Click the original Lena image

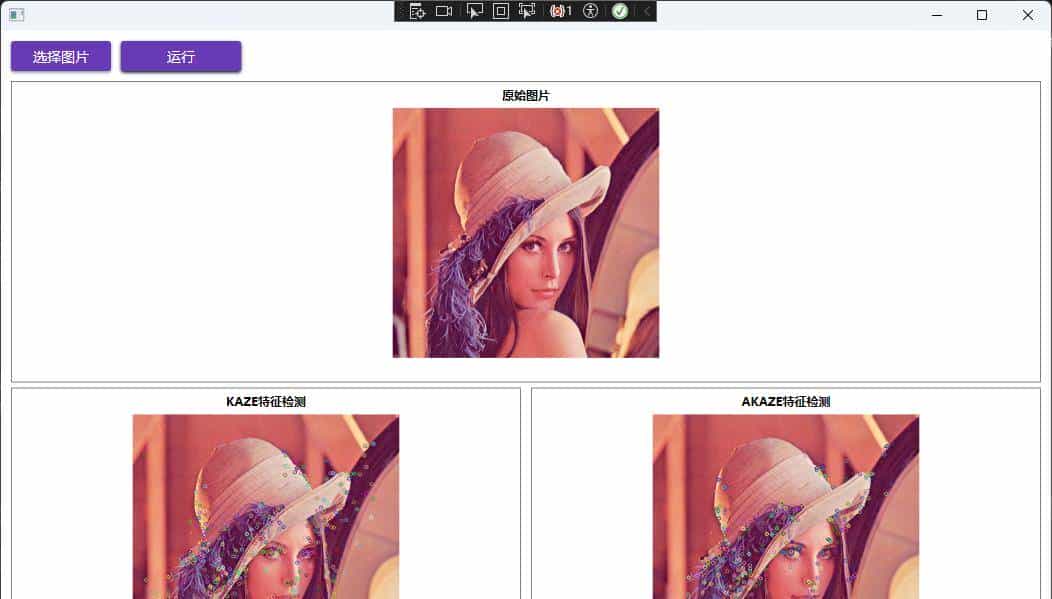pyautogui.click(x=525, y=232)
